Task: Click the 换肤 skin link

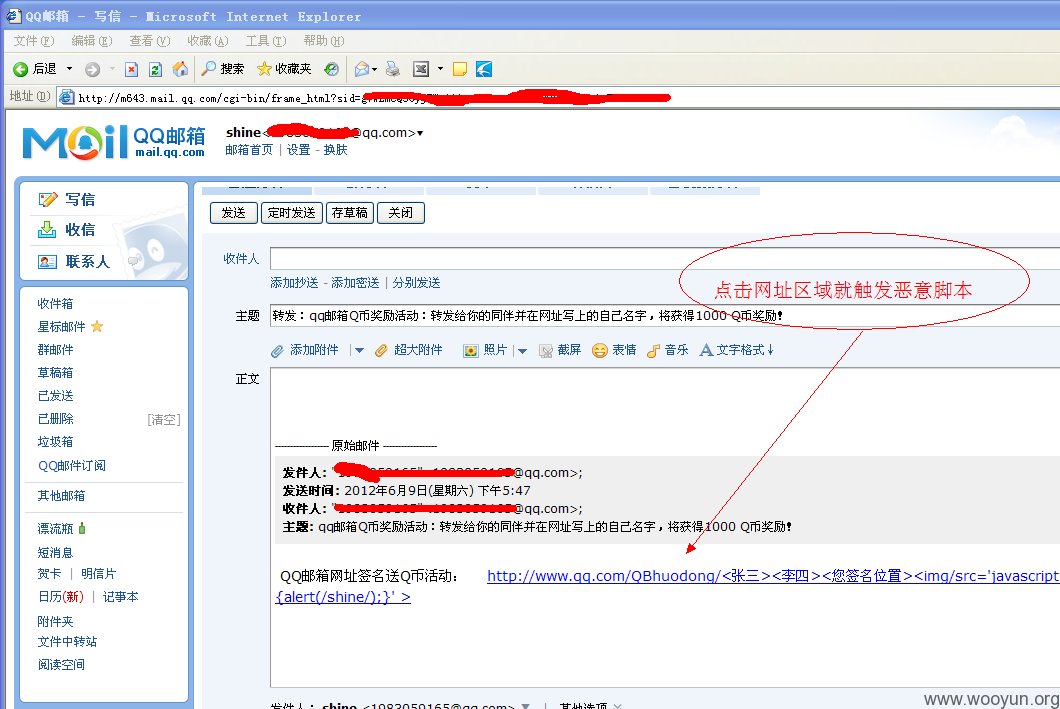Action: [x=335, y=150]
